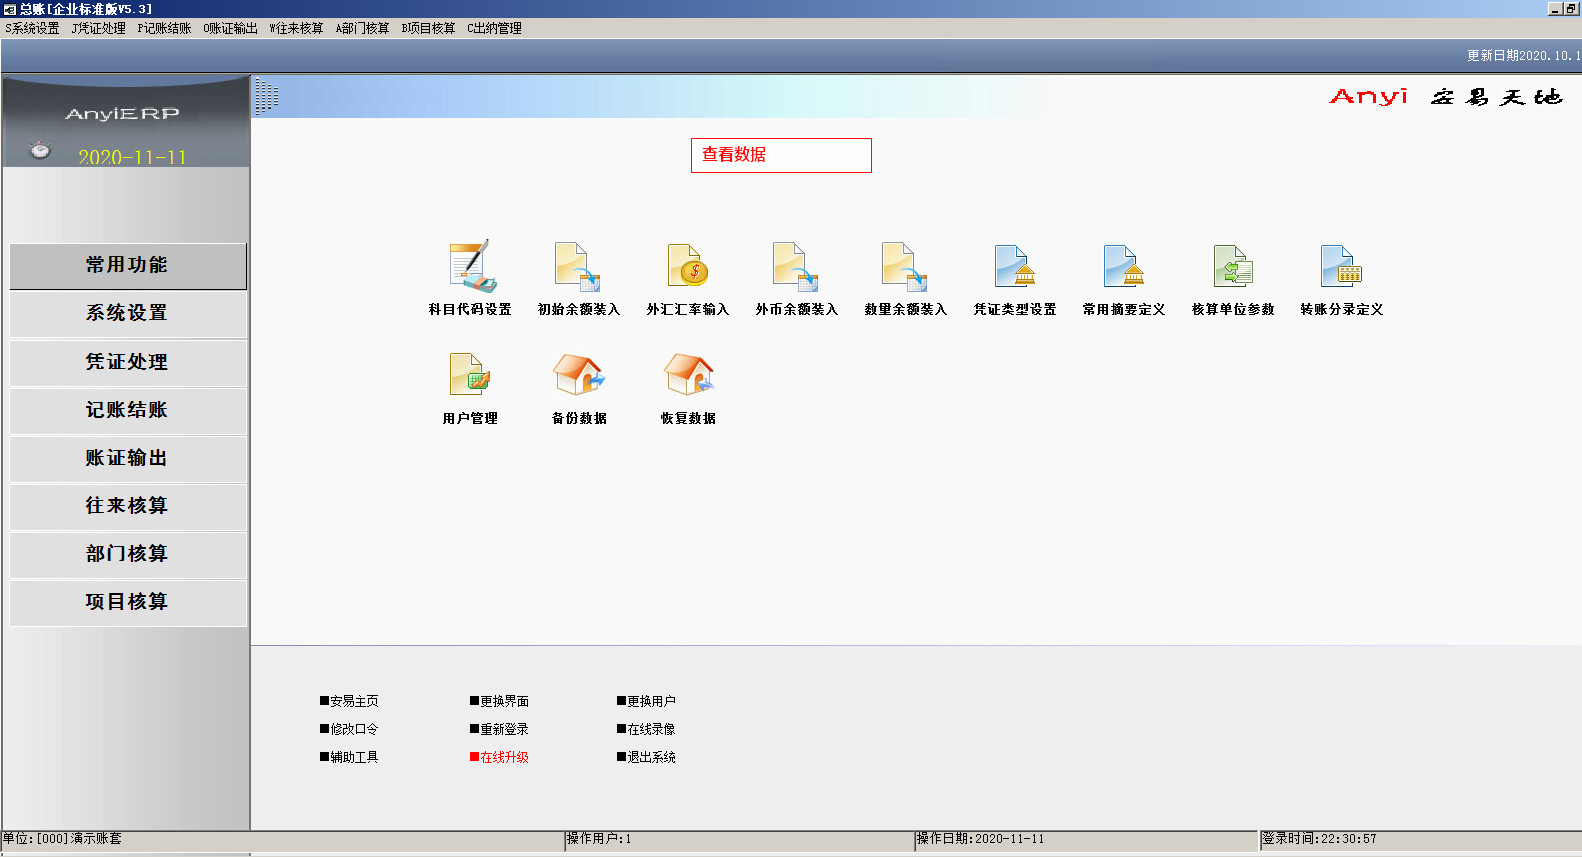This screenshot has width=1582, height=857.
Task: Open the C出纳管理 menu
Action: click(494, 28)
